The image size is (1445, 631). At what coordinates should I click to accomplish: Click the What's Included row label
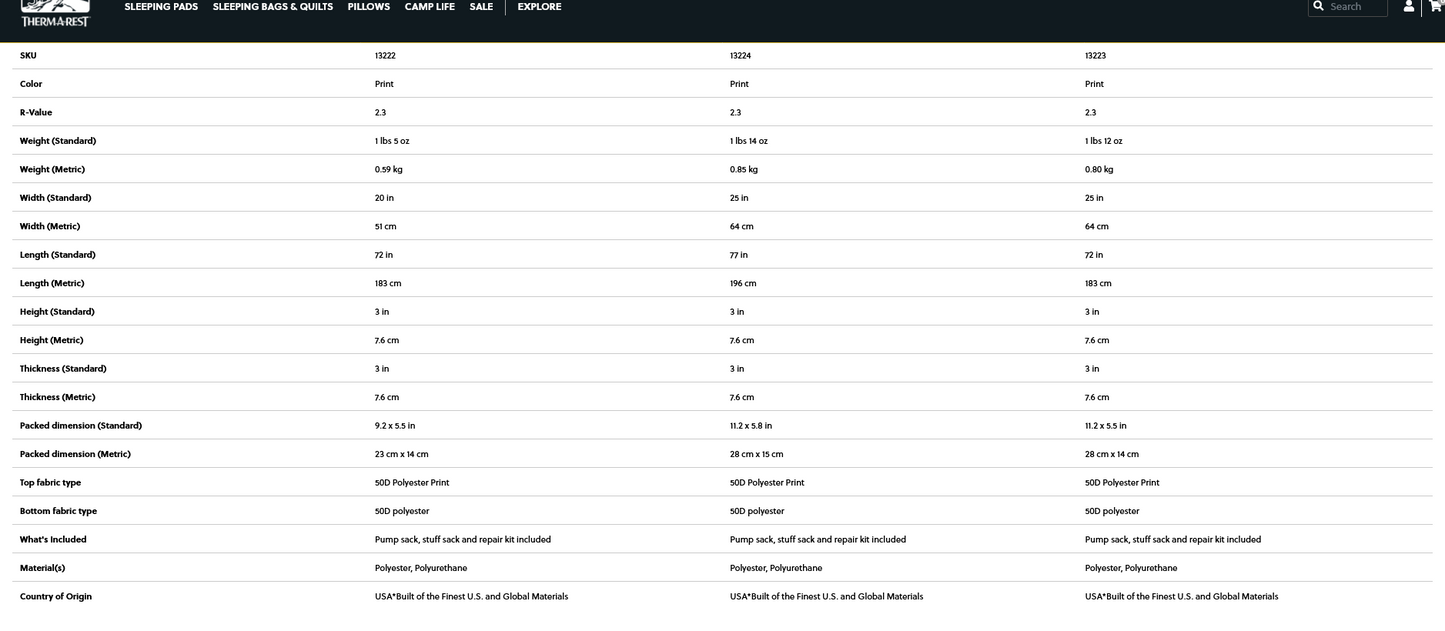[x=53, y=540]
